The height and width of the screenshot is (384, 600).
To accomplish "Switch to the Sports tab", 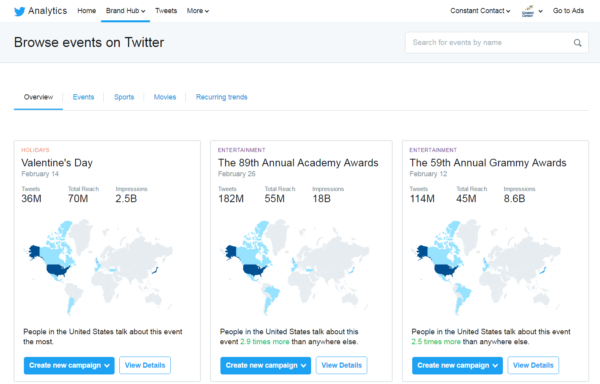I will click(124, 97).
